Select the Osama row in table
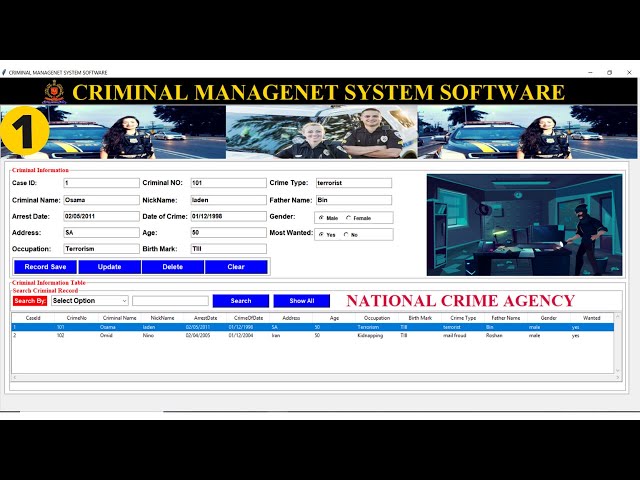 click(313, 327)
